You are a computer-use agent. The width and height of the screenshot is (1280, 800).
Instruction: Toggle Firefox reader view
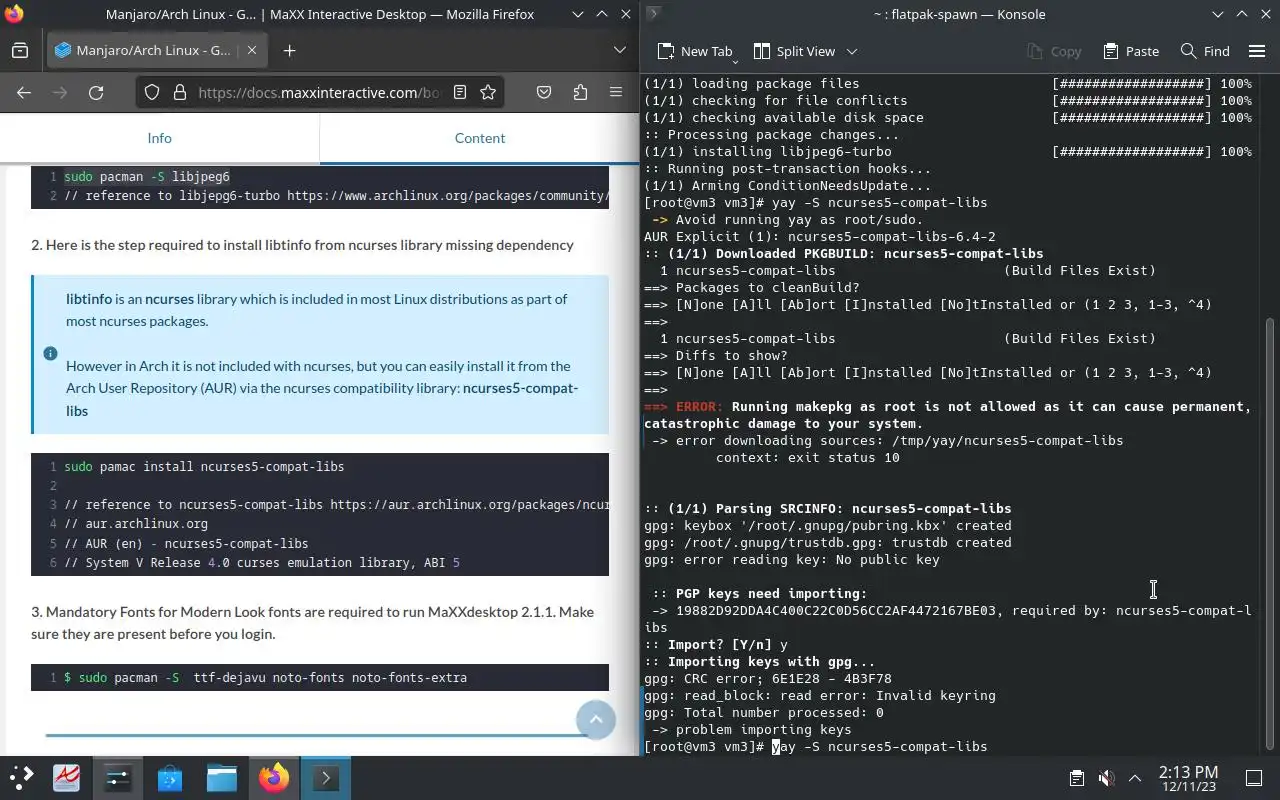click(x=460, y=92)
